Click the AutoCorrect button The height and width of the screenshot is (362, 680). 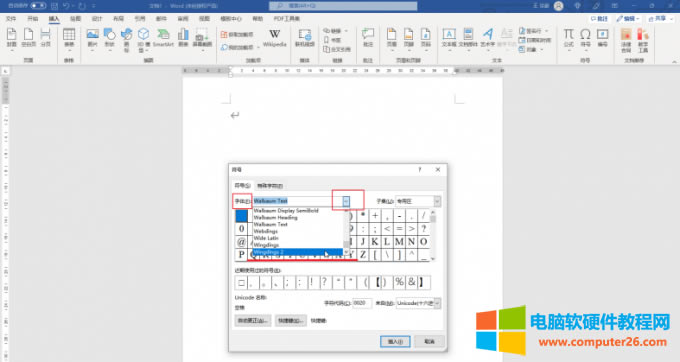[252, 321]
